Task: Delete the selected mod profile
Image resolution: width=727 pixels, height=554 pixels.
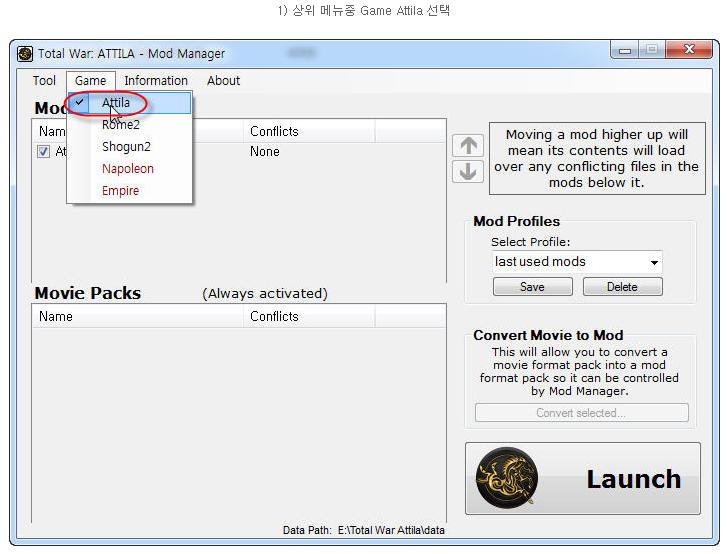Action: click(622, 287)
